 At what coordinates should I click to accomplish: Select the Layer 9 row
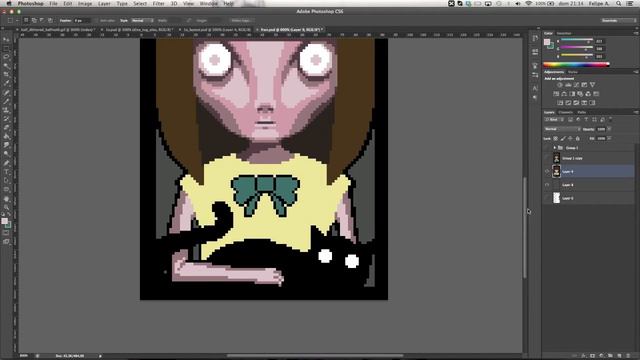[x=589, y=172]
